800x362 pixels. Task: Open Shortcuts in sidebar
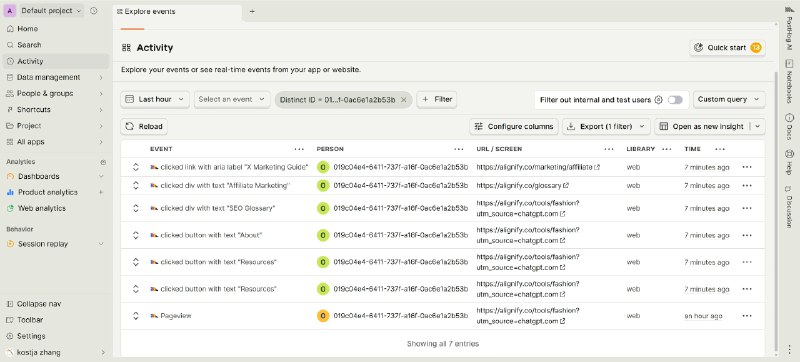55,110
